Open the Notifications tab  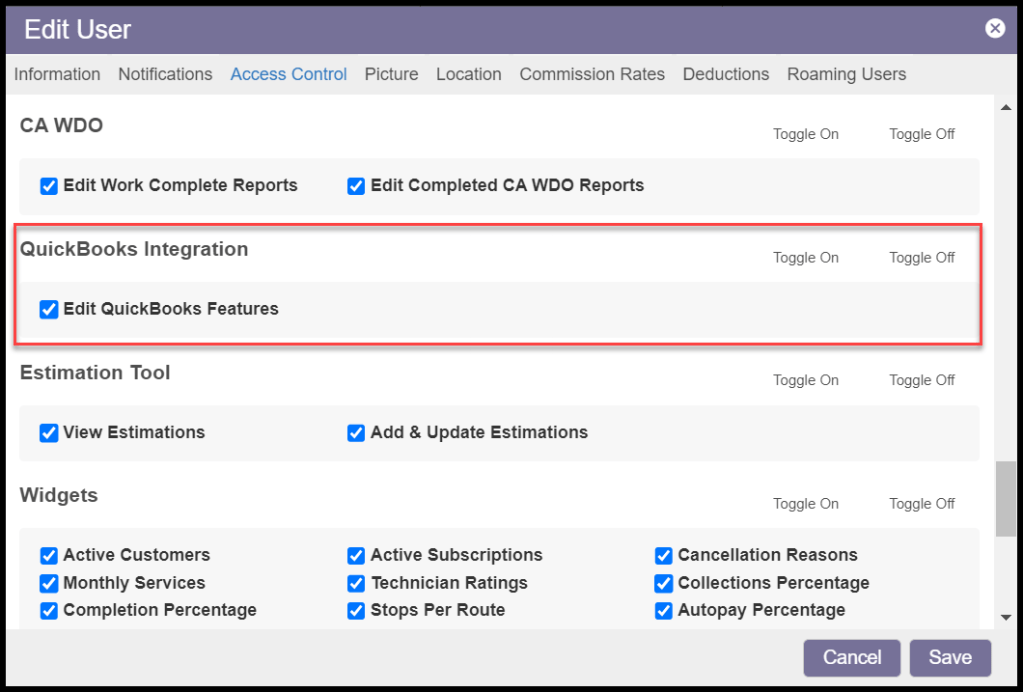[165, 74]
